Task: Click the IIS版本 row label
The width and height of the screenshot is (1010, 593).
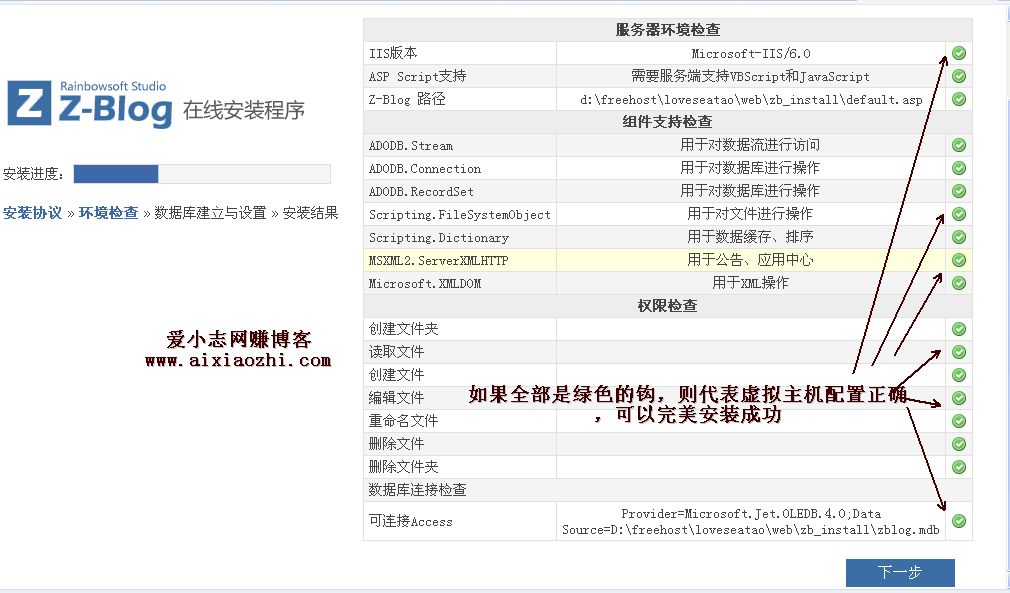Action: point(393,53)
